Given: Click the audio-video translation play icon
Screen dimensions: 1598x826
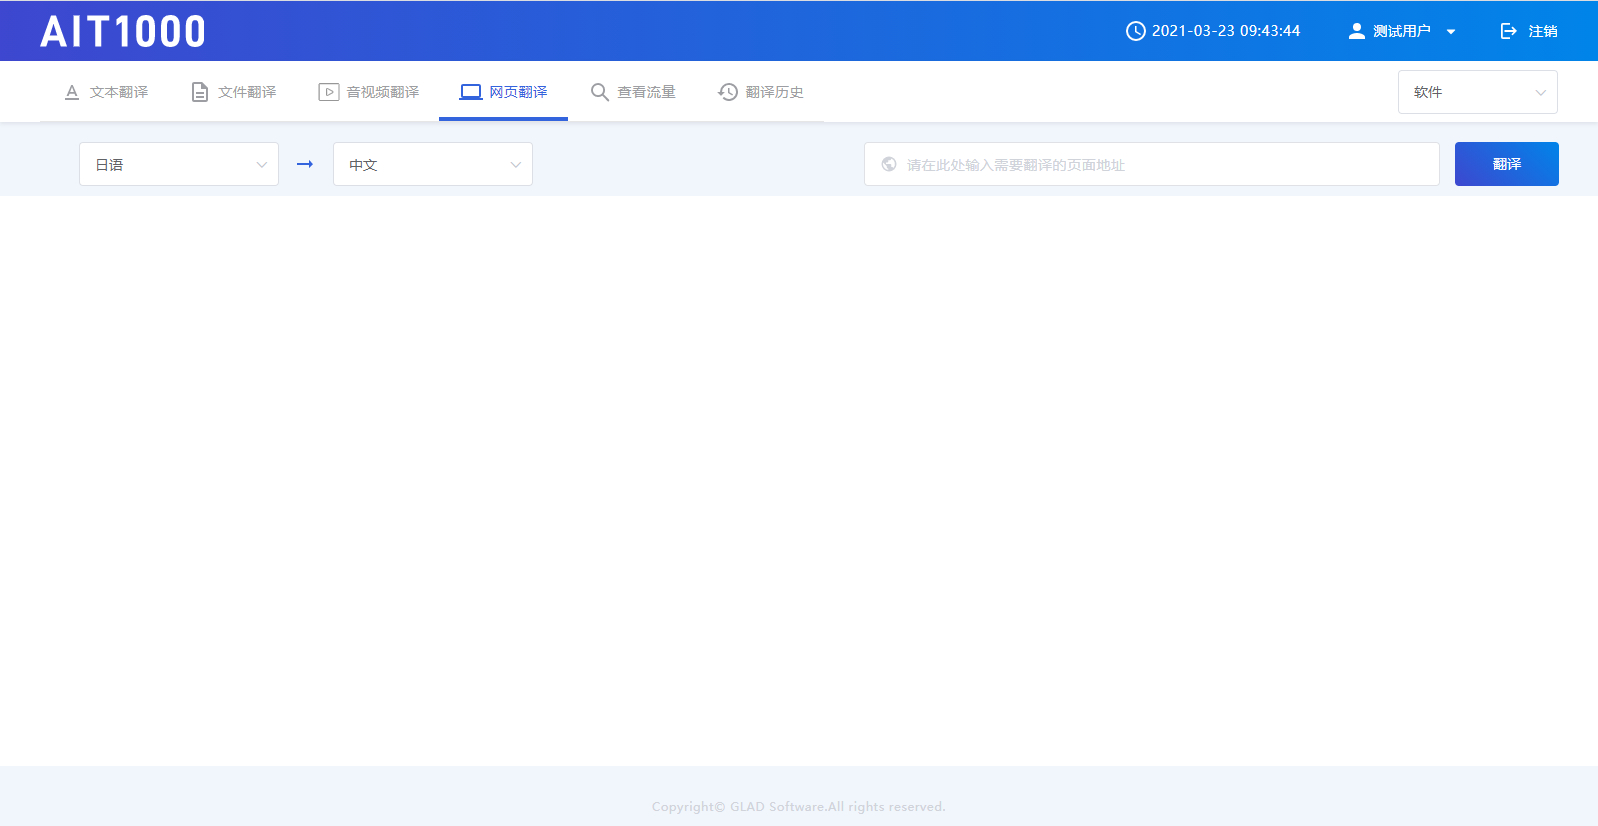Looking at the screenshot, I should tap(328, 92).
